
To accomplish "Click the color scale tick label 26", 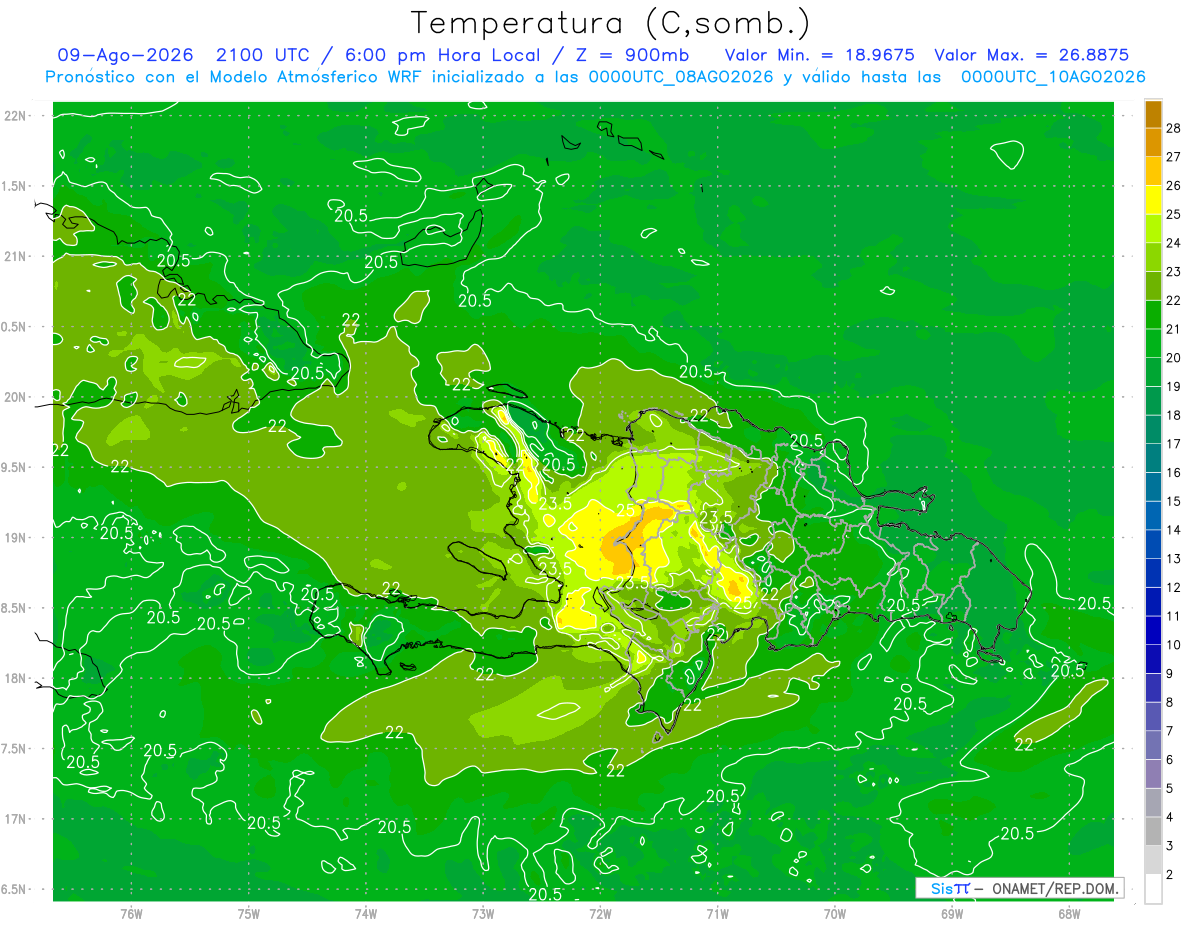I will (x=1174, y=186).
